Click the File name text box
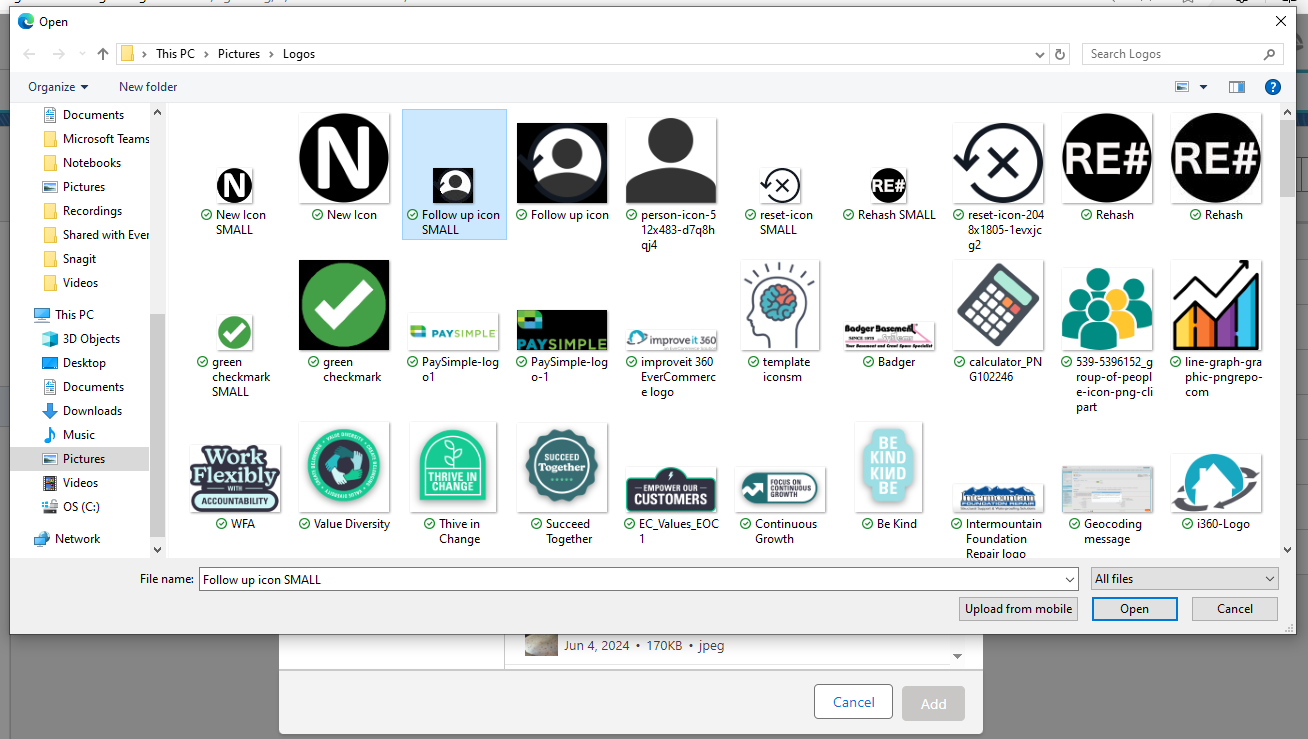The height and width of the screenshot is (739, 1308). 631,579
